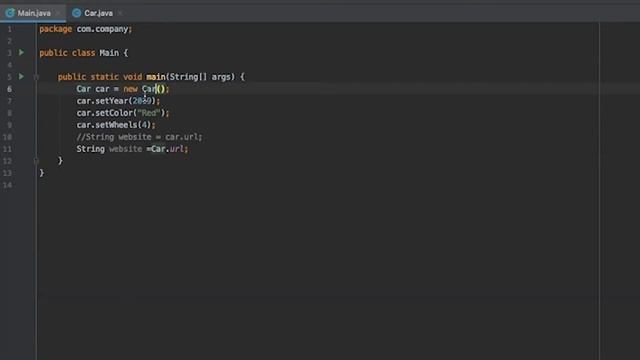Open the Car.java tab

pyautogui.click(x=97, y=13)
